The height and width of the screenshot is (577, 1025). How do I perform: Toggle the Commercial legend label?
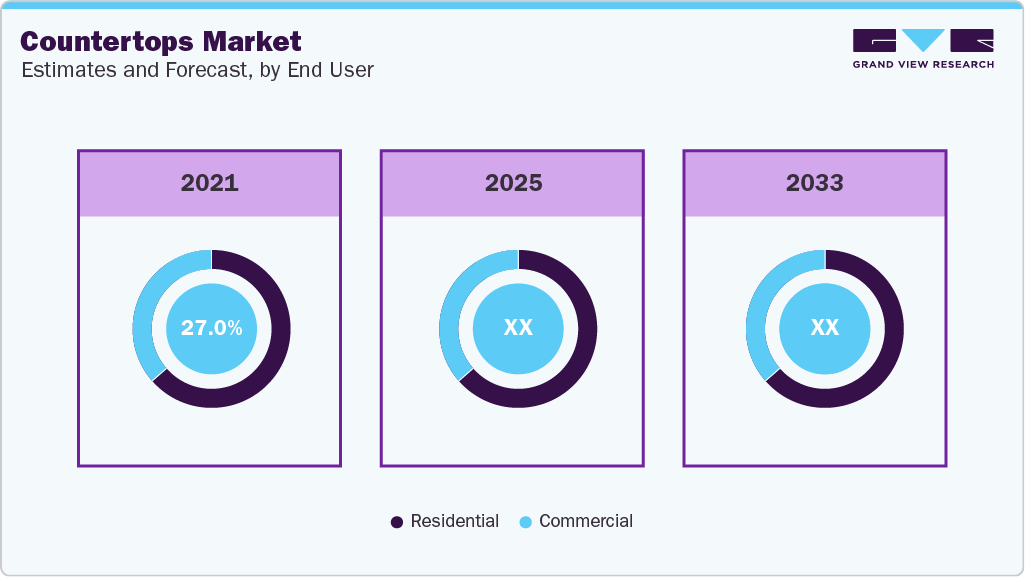[x=585, y=521]
